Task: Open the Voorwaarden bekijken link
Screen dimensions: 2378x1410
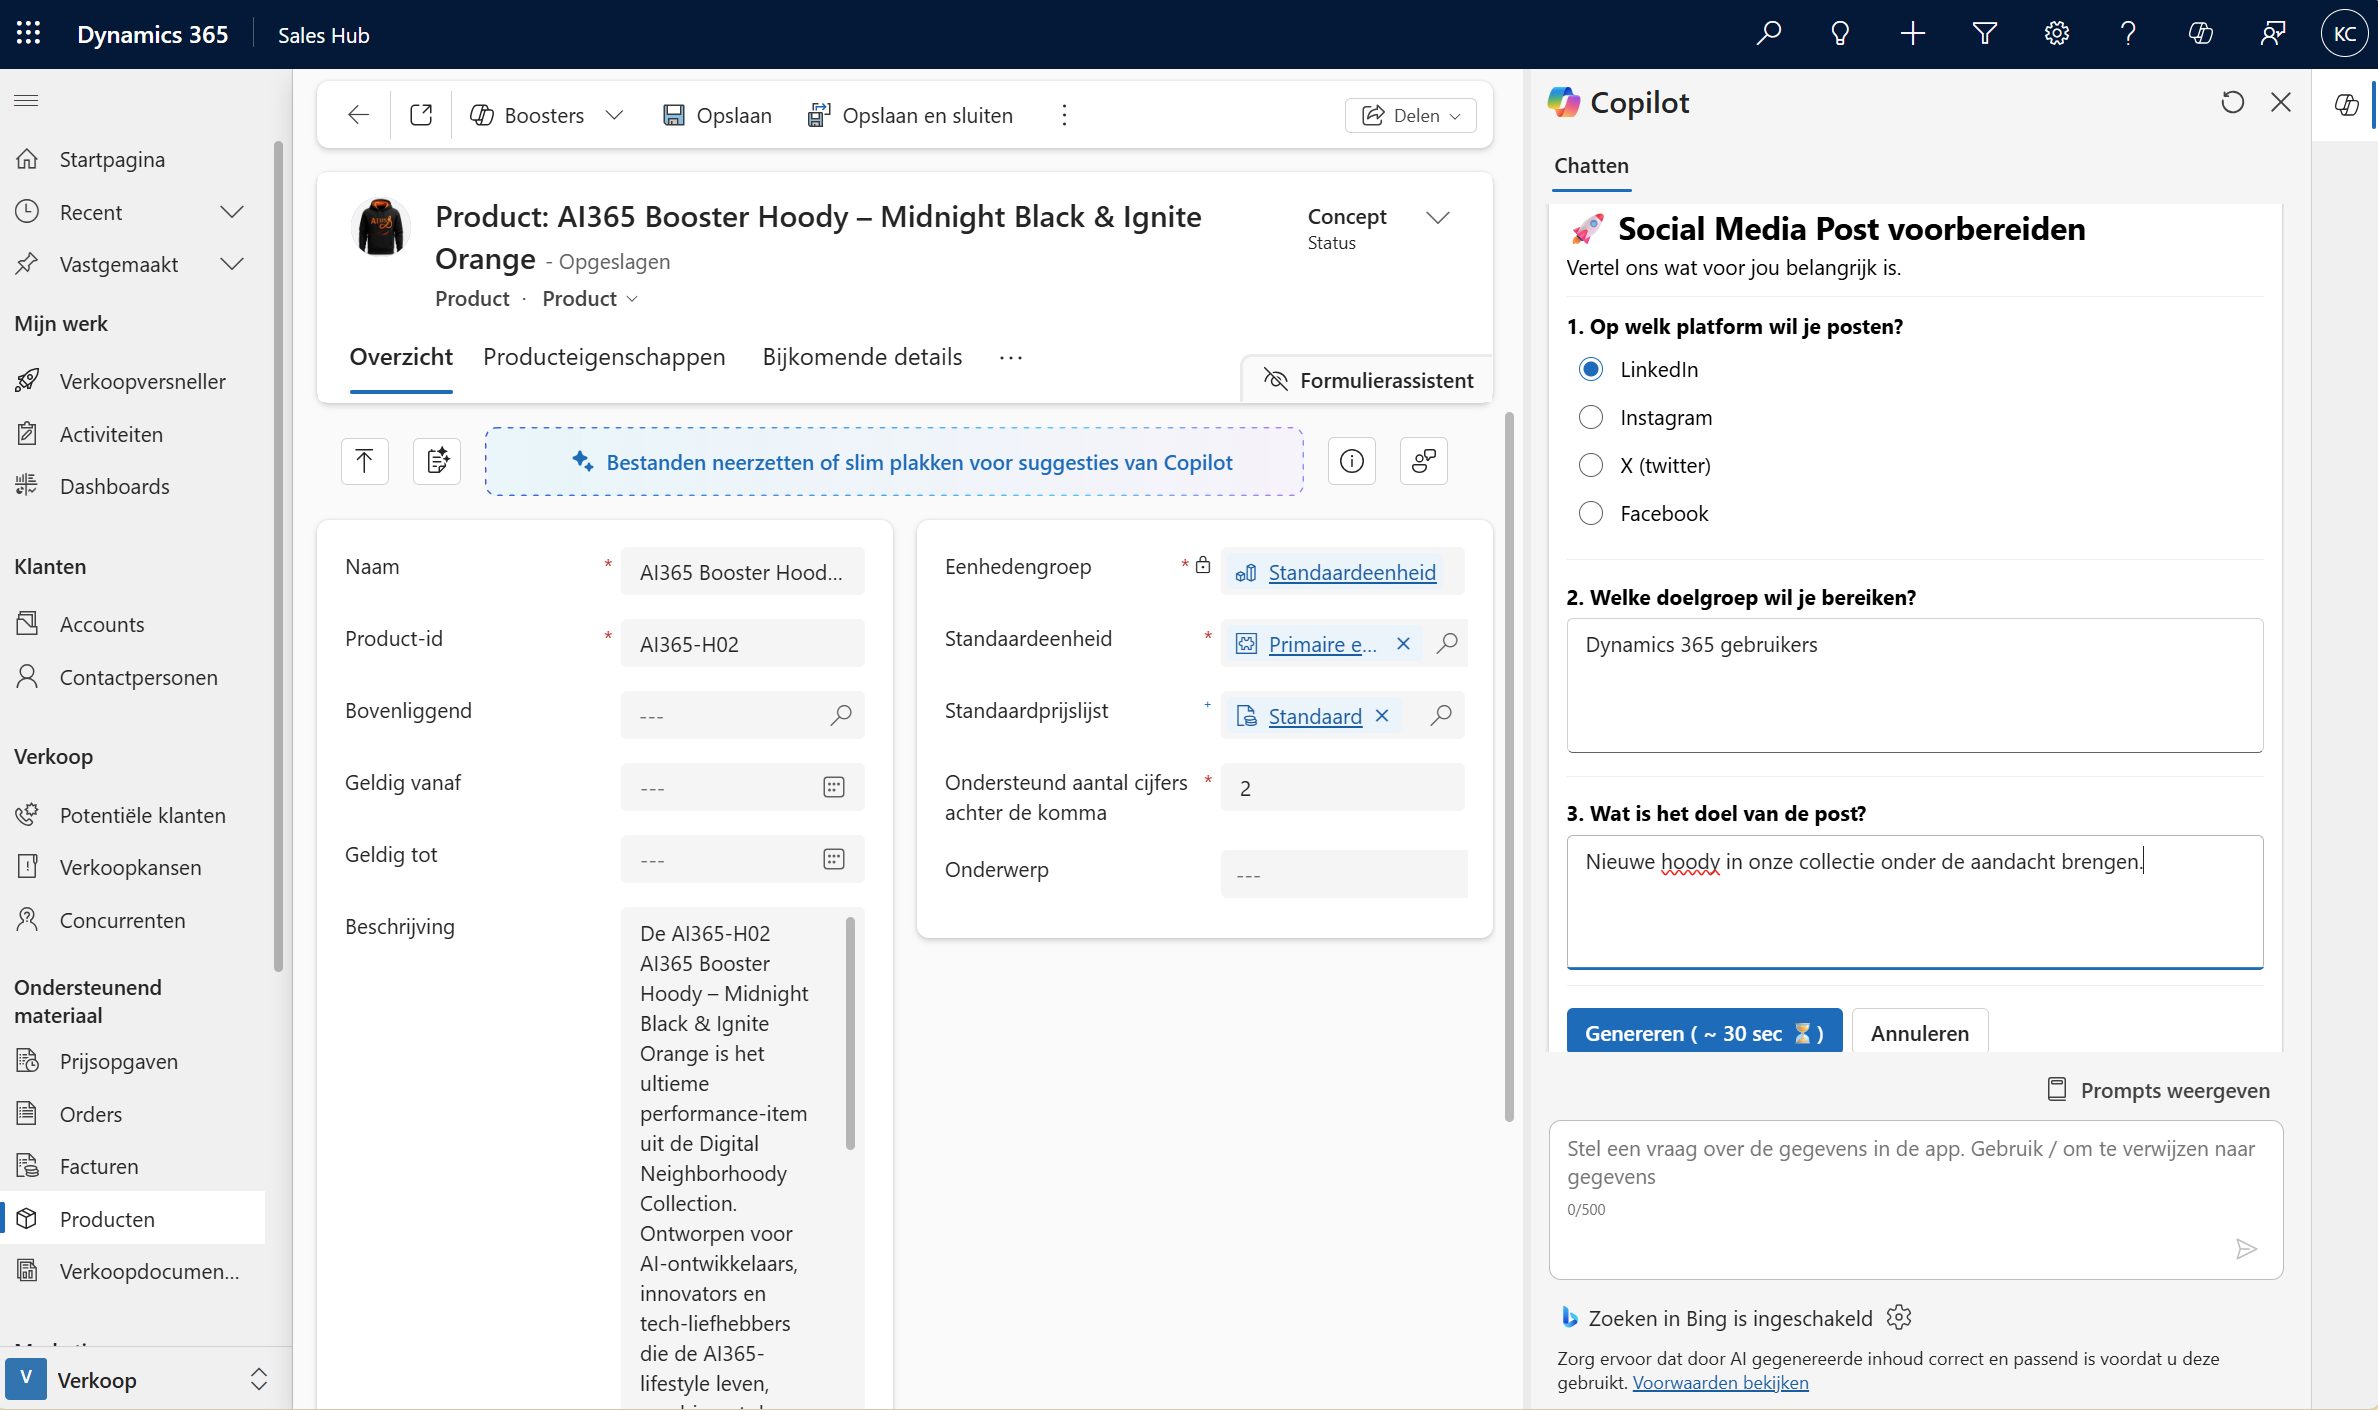Action: pyautogui.click(x=1720, y=1383)
